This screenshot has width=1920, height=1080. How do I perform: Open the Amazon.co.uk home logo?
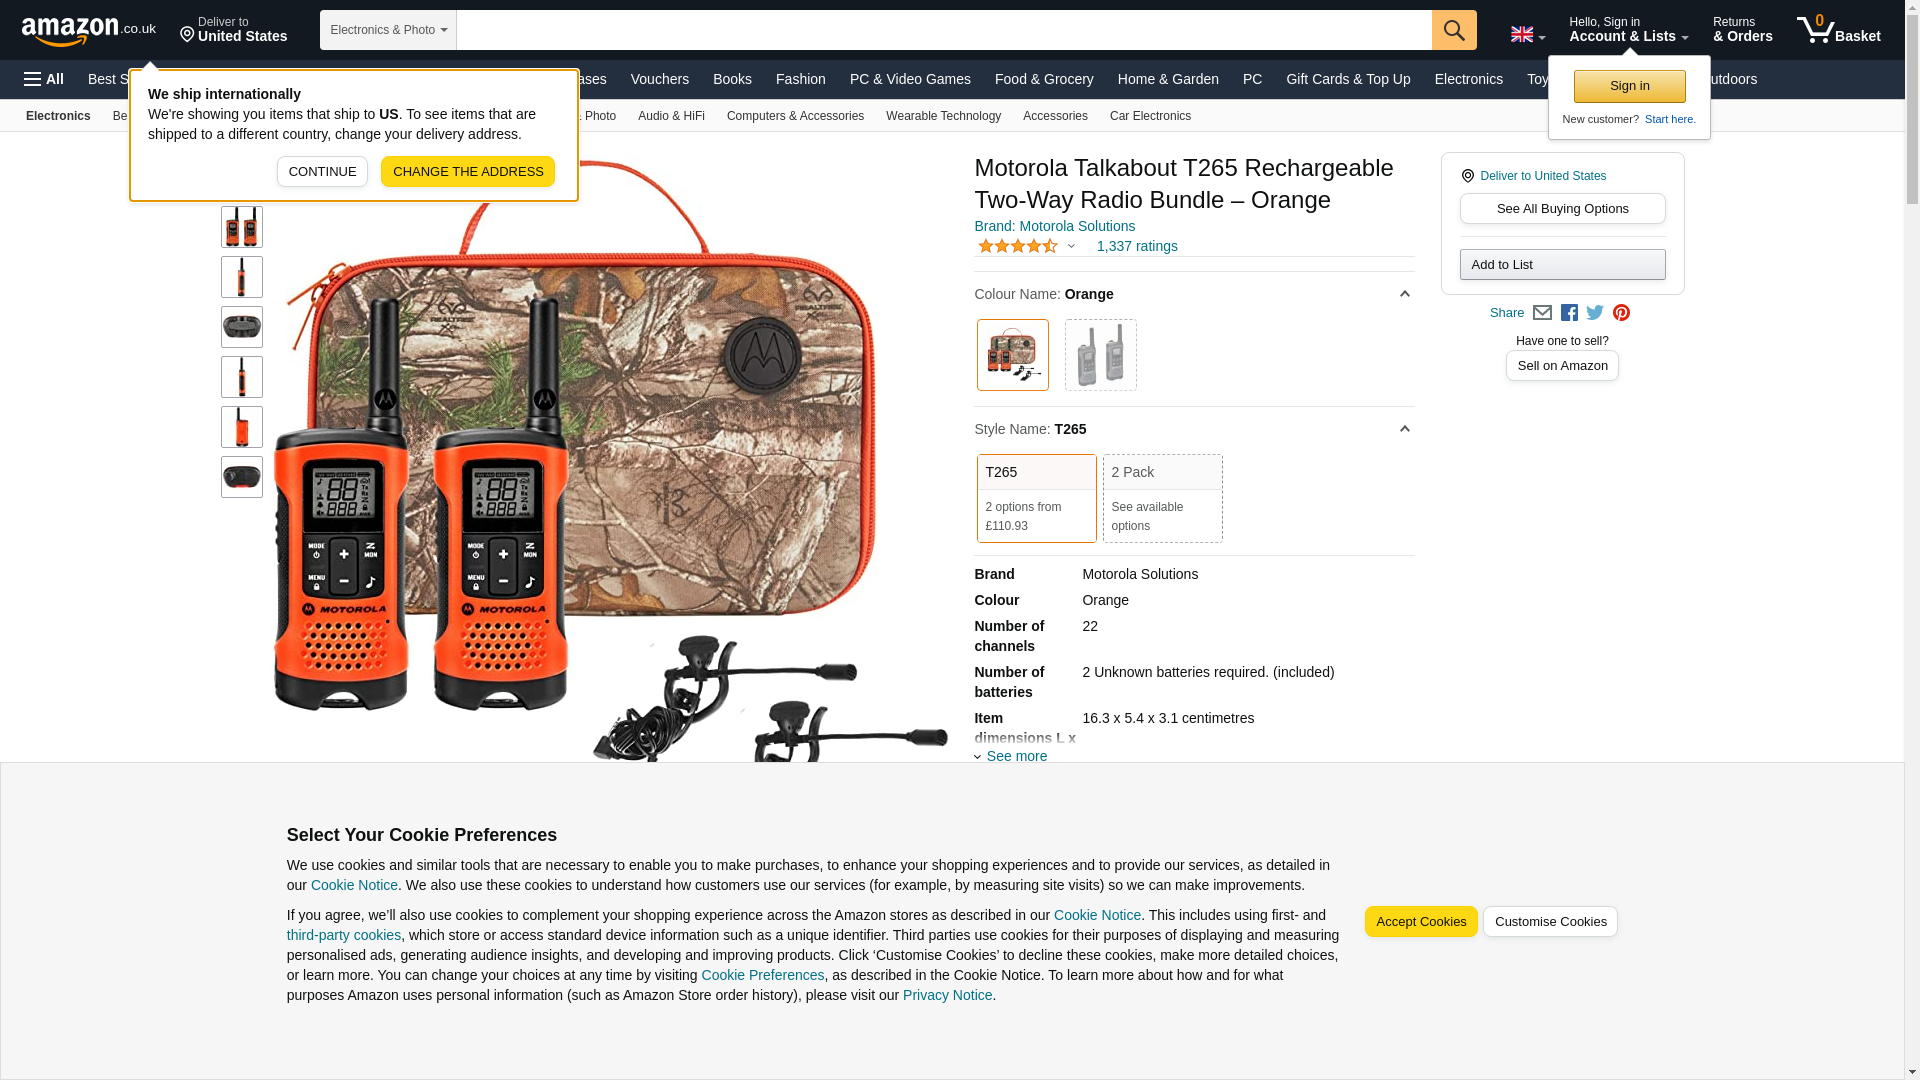(89, 31)
